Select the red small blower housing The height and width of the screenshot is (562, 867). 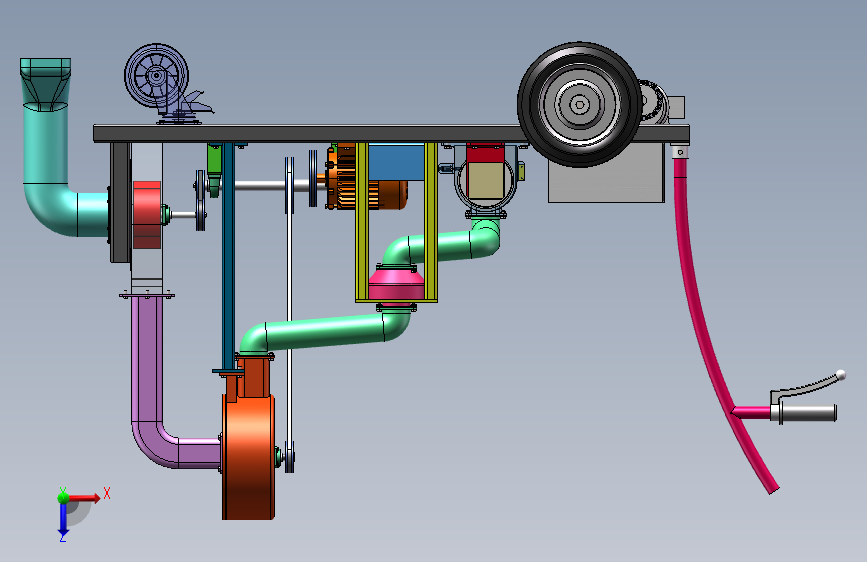pyautogui.click(x=147, y=215)
